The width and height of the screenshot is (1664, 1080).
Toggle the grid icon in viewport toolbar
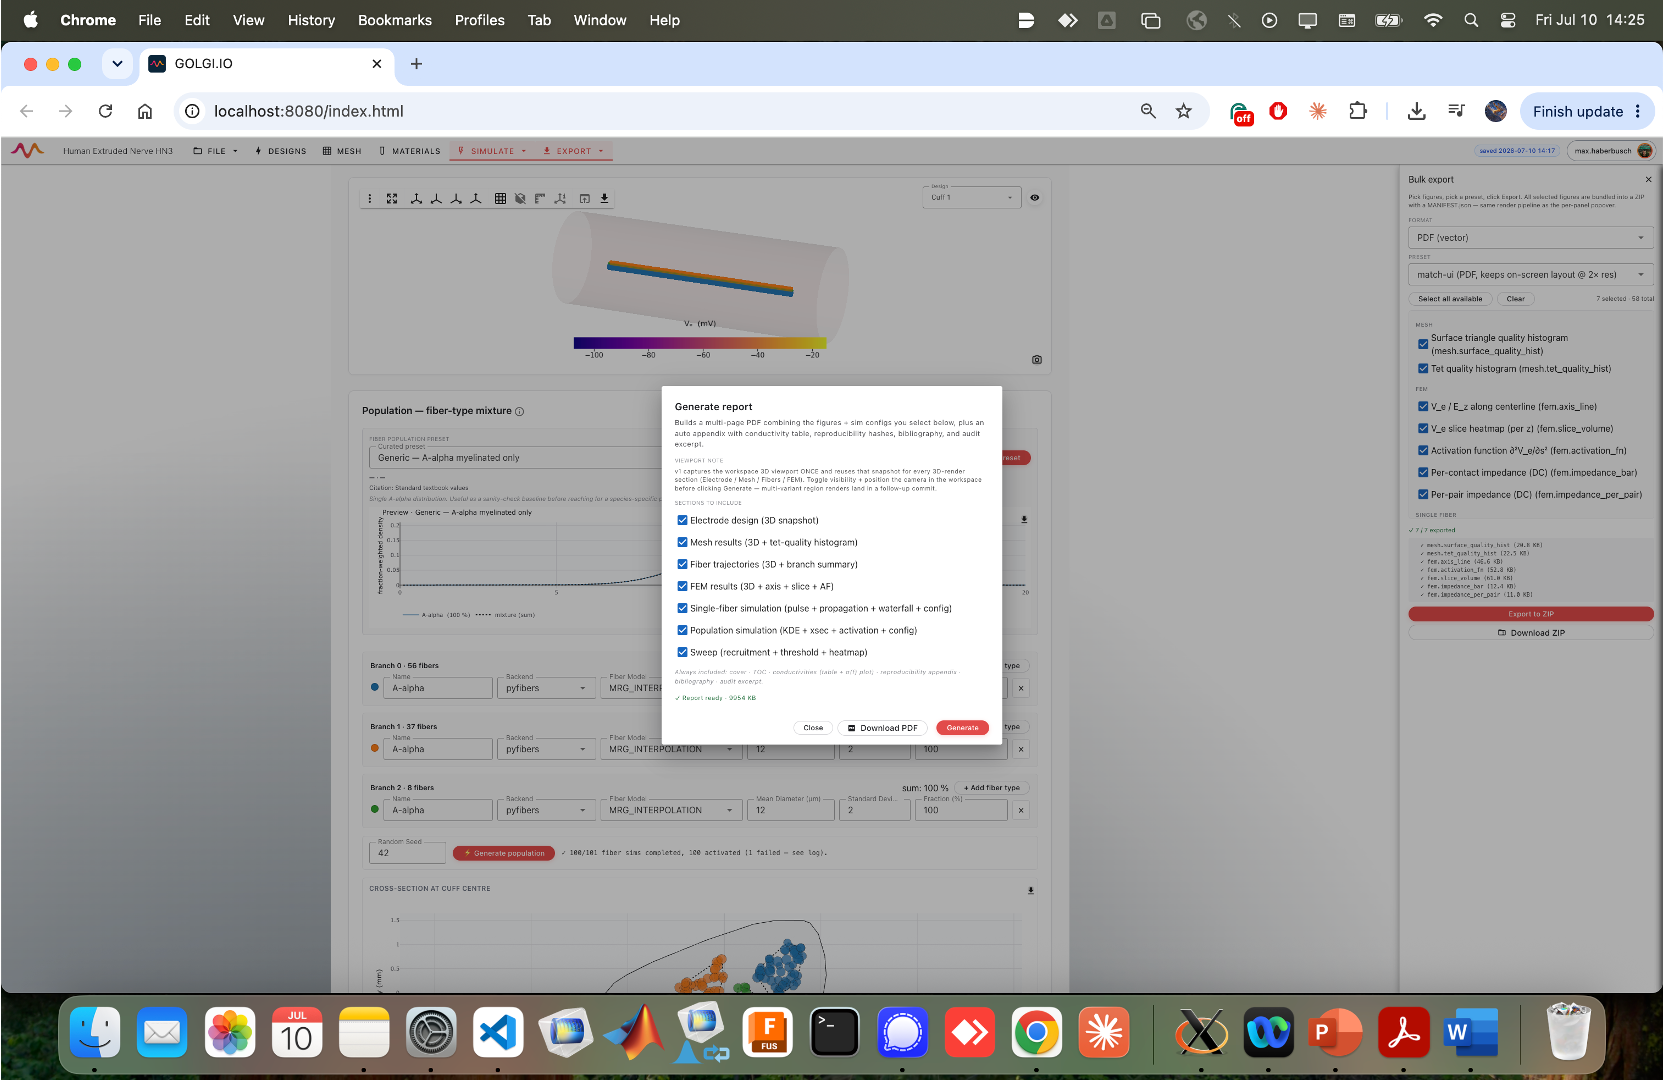click(x=500, y=198)
